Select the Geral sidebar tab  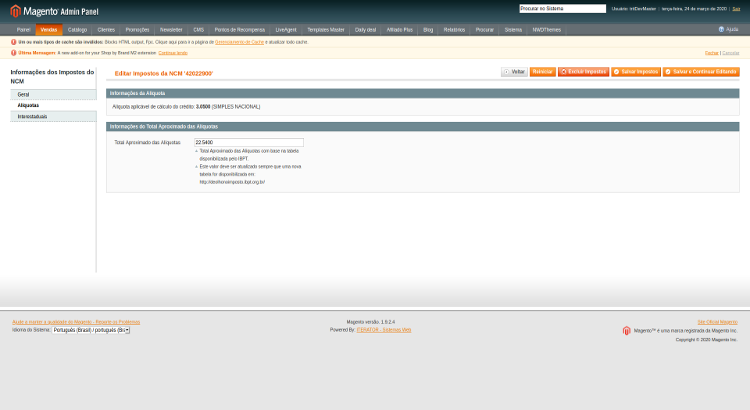pyautogui.click(x=54, y=94)
